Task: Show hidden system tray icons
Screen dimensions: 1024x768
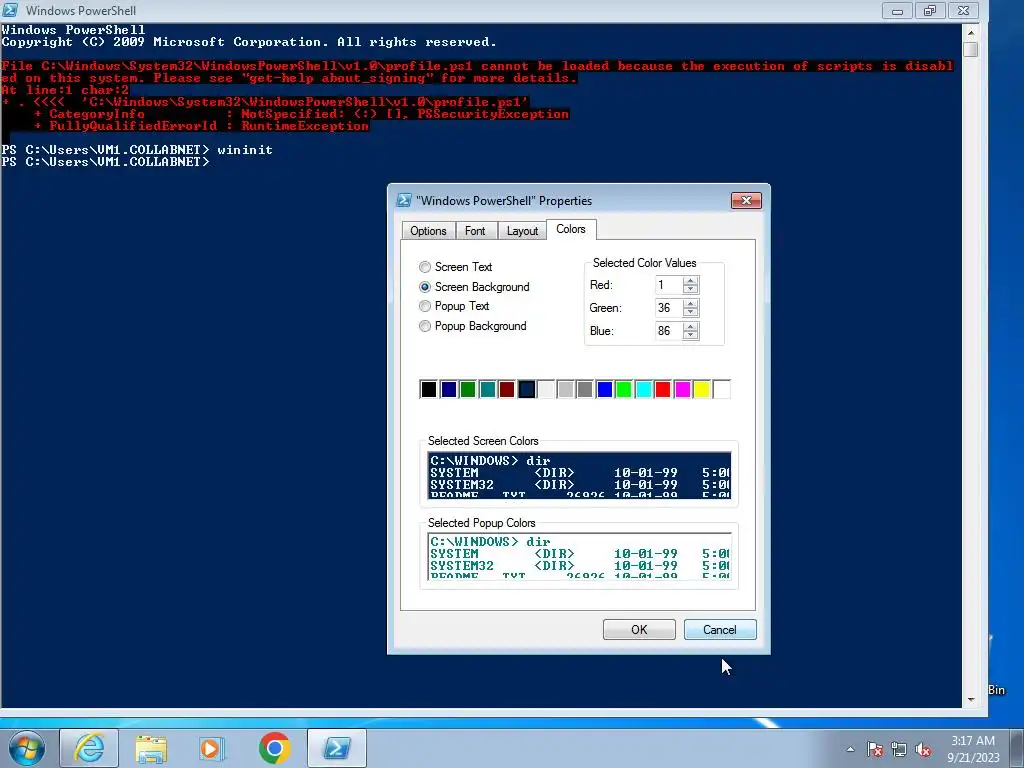Action: coord(850,749)
